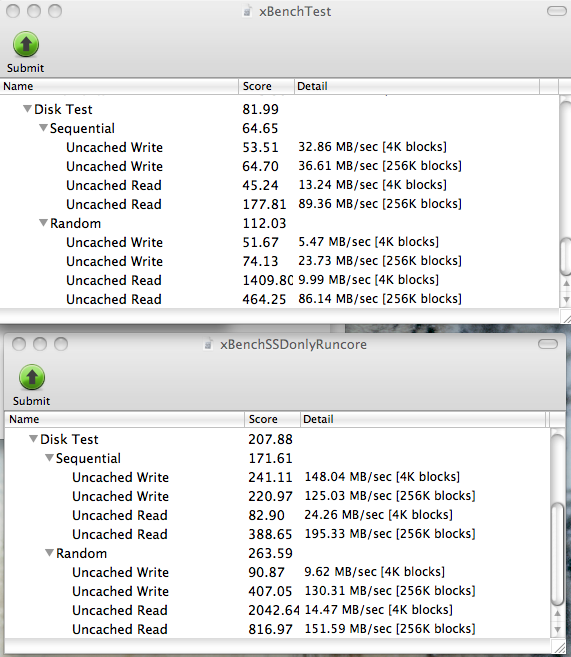Screen dimensions: 571x657
Task: Select Uncached Write row scoring 74.13
Action: (279, 261)
